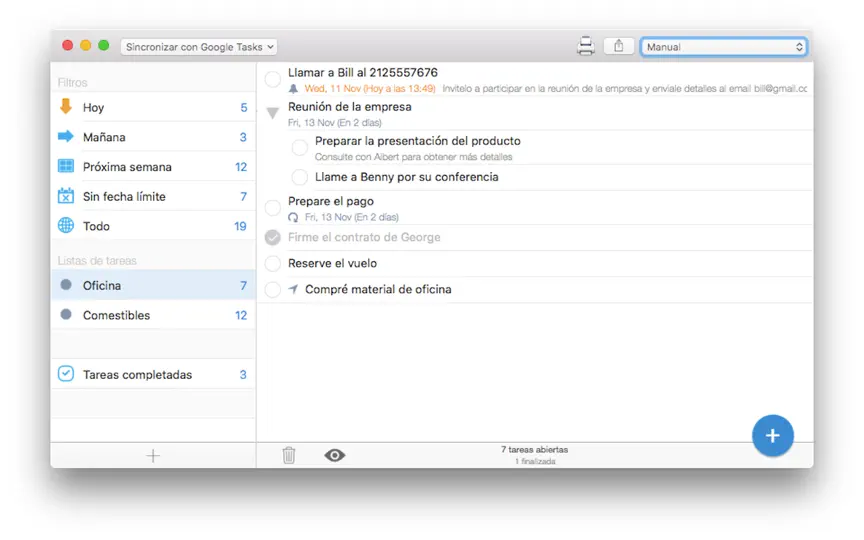Open the Comestibles task list
The height and width of the screenshot is (540, 864).
[x=153, y=315]
